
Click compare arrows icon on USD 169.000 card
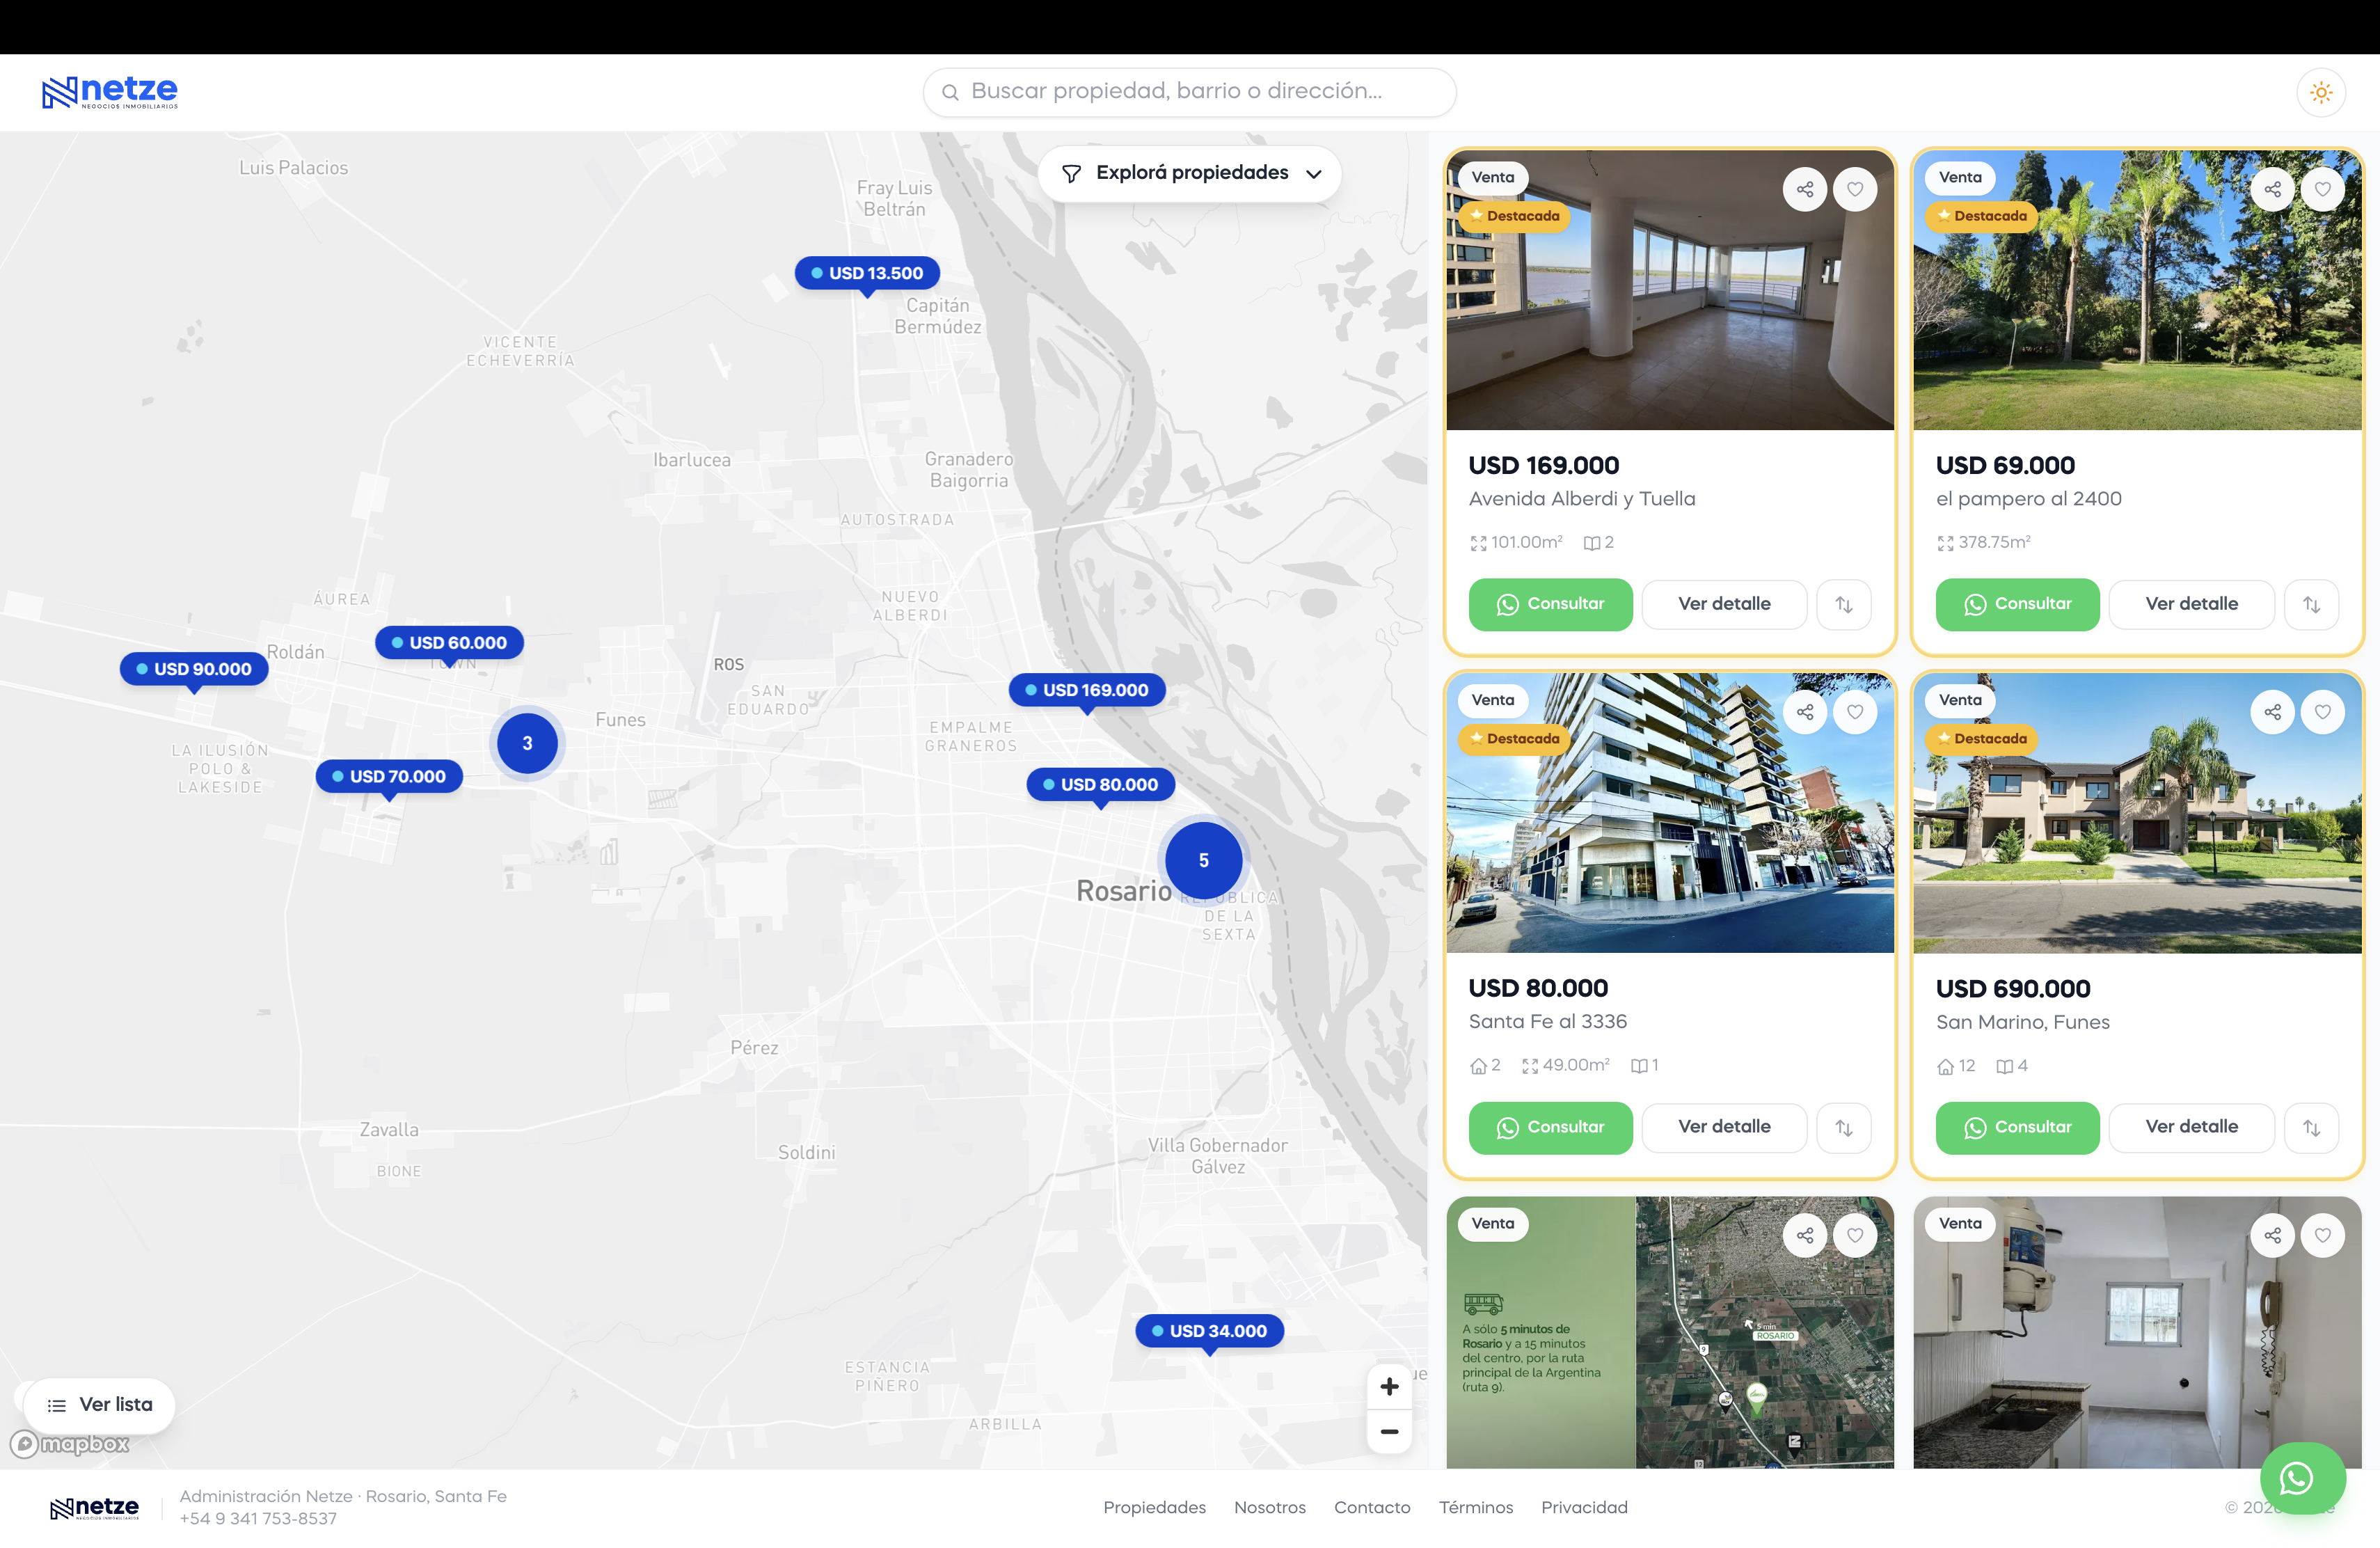point(1844,604)
